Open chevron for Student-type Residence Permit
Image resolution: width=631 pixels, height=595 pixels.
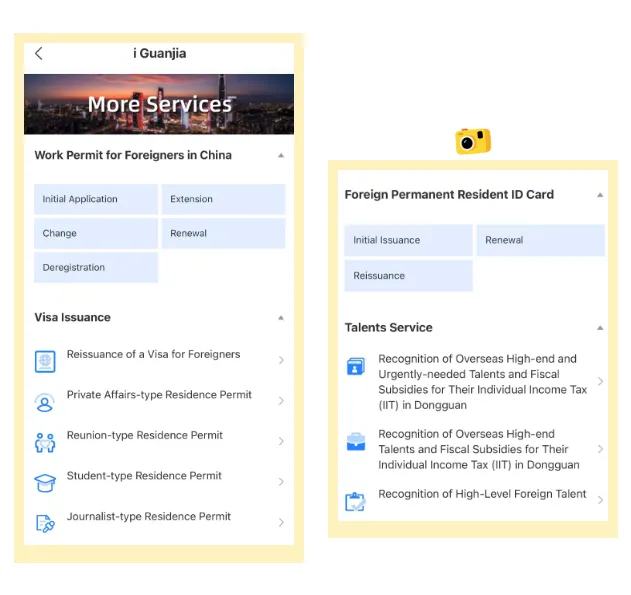[x=281, y=482]
